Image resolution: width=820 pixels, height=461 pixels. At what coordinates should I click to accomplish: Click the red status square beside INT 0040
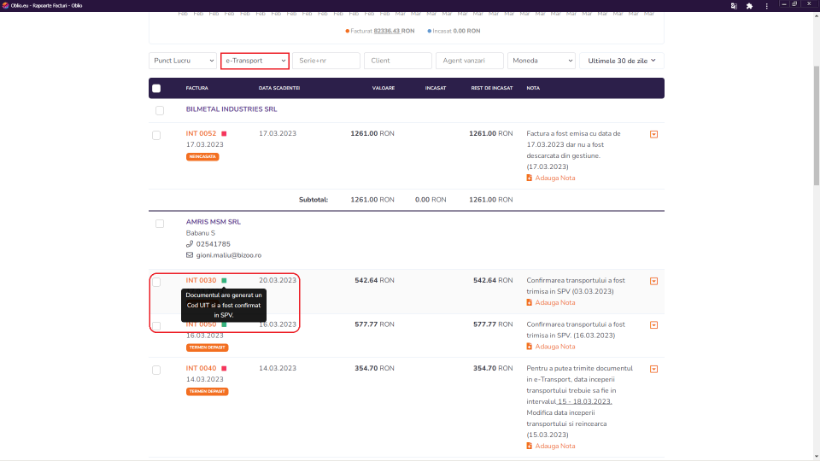(x=224, y=368)
